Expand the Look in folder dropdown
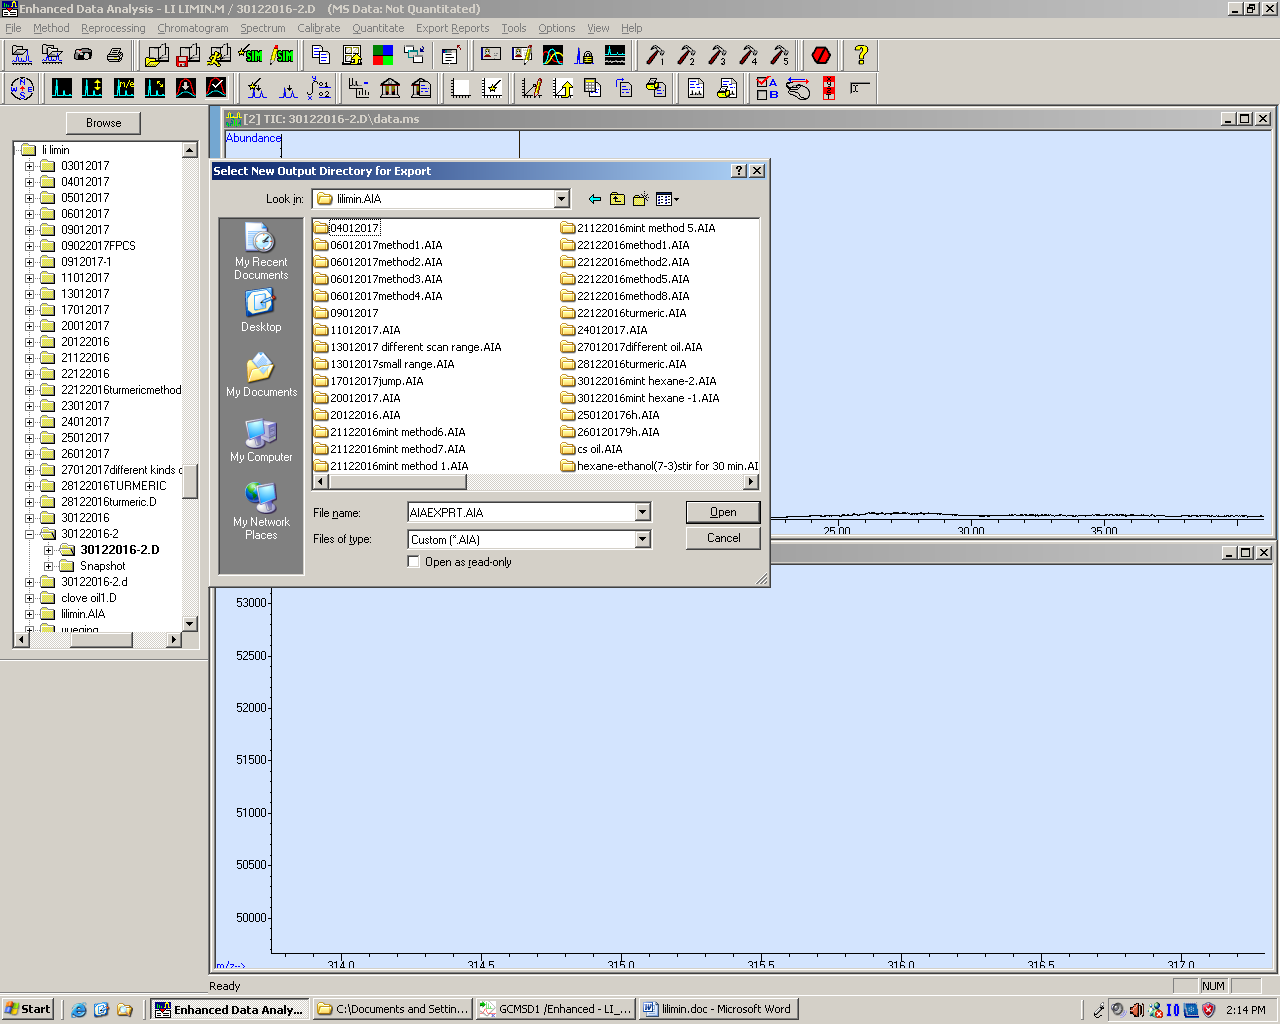Screen dimensions: 1280x1024 [x=561, y=199]
